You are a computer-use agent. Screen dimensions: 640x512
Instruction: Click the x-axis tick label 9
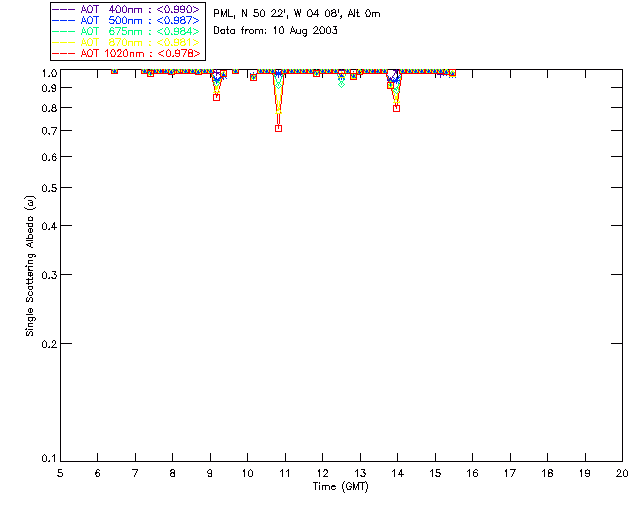(x=210, y=473)
